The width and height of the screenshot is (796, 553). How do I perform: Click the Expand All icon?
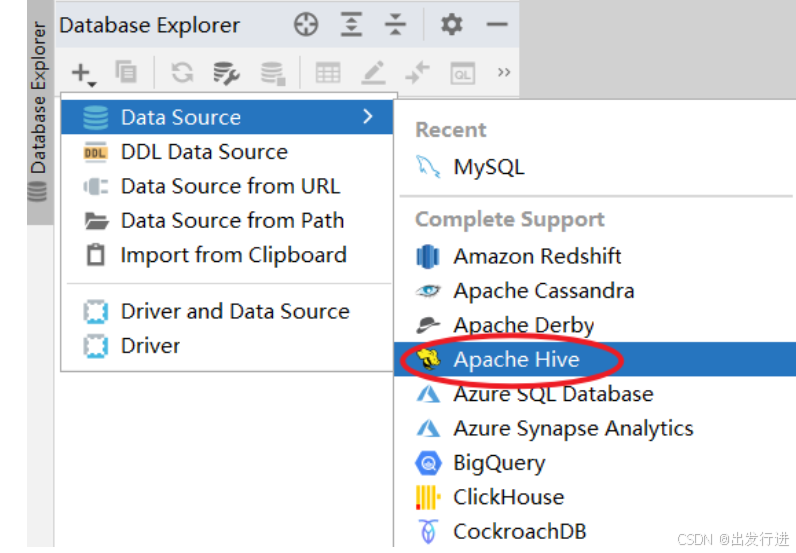[x=351, y=24]
